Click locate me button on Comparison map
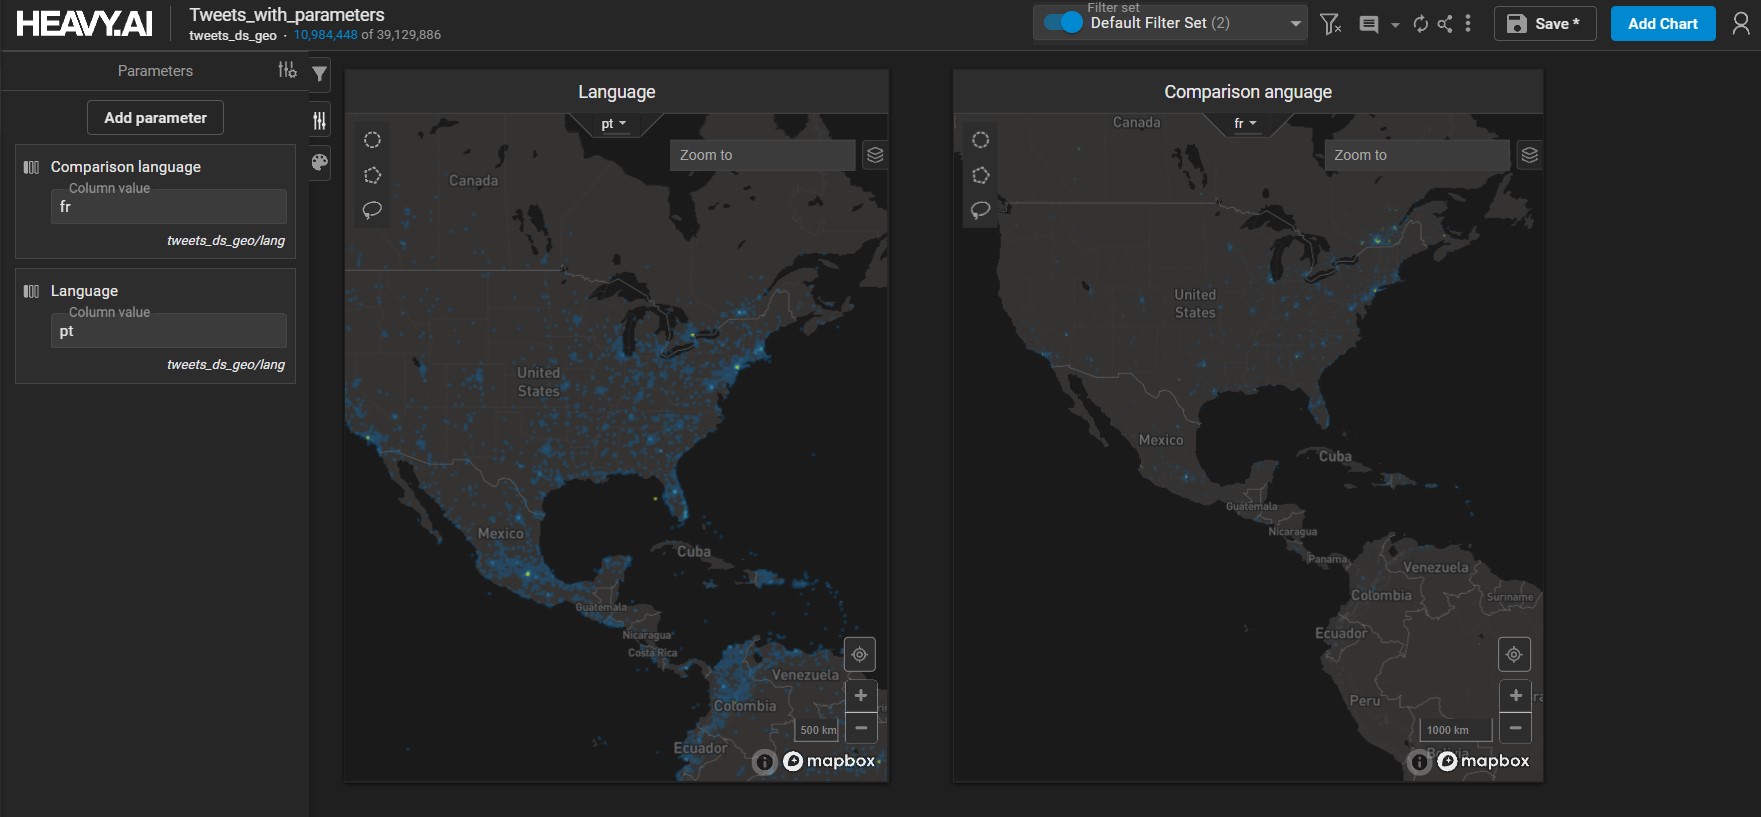Screen dimensions: 1761x817 coord(1514,654)
